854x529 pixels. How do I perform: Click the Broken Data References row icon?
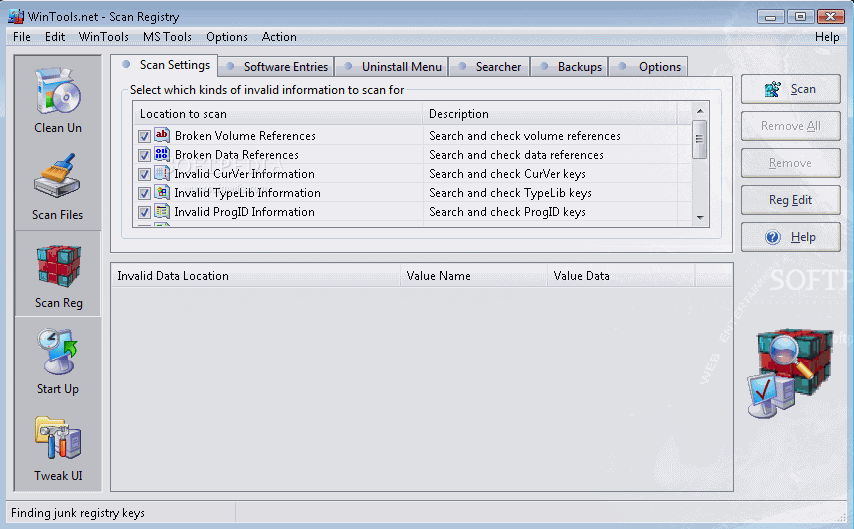click(x=162, y=154)
